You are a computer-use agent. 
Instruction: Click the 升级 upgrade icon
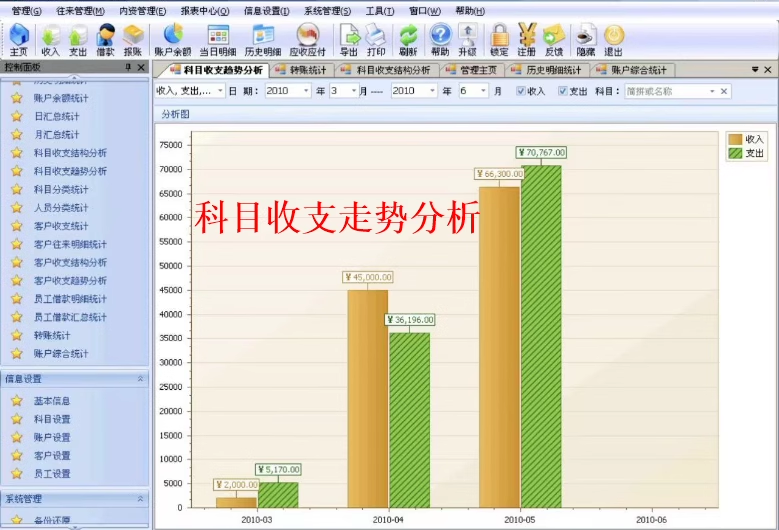tap(467, 39)
